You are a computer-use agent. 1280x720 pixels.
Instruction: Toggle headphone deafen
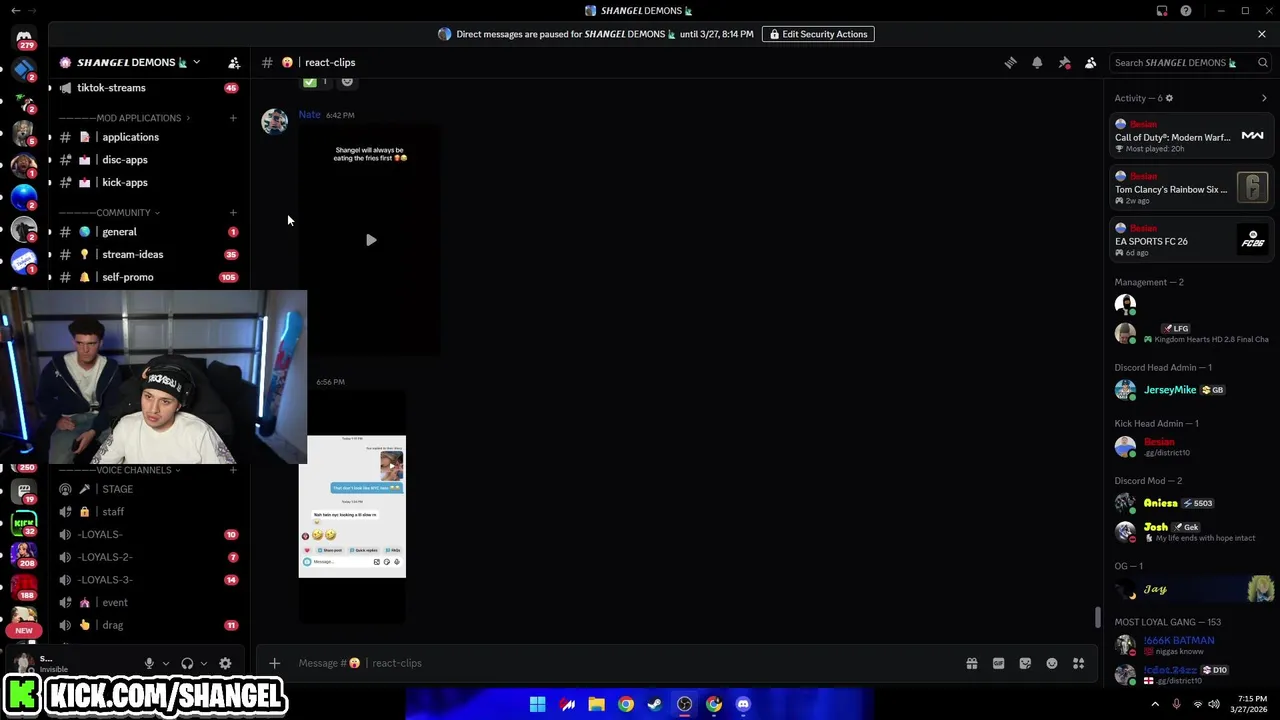point(187,663)
